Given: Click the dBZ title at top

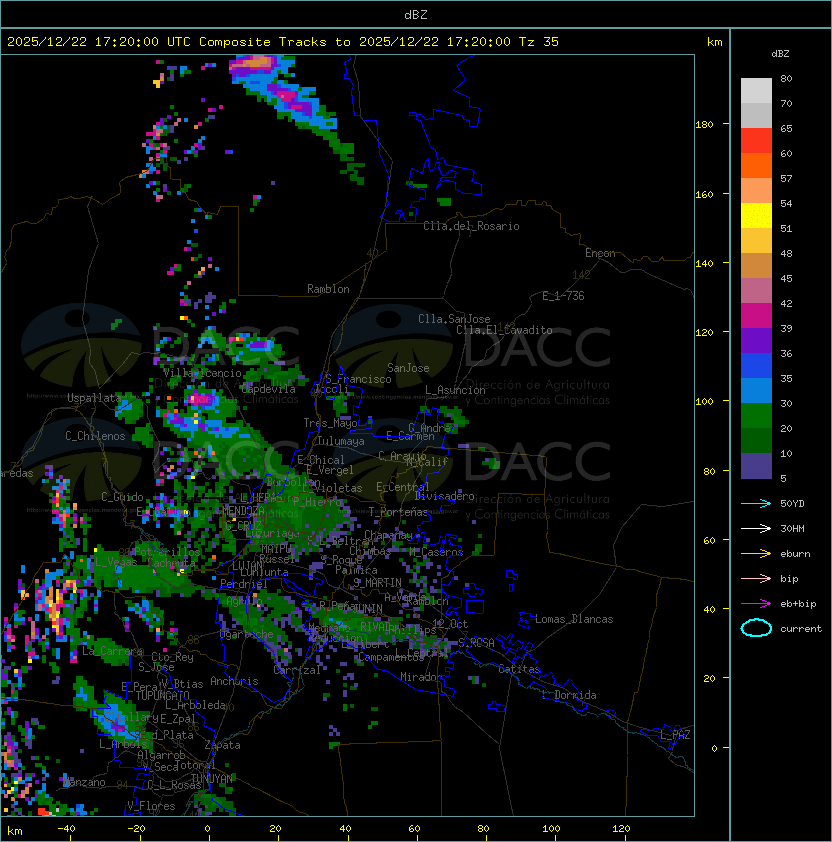Looking at the screenshot, I should coord(416,15).
